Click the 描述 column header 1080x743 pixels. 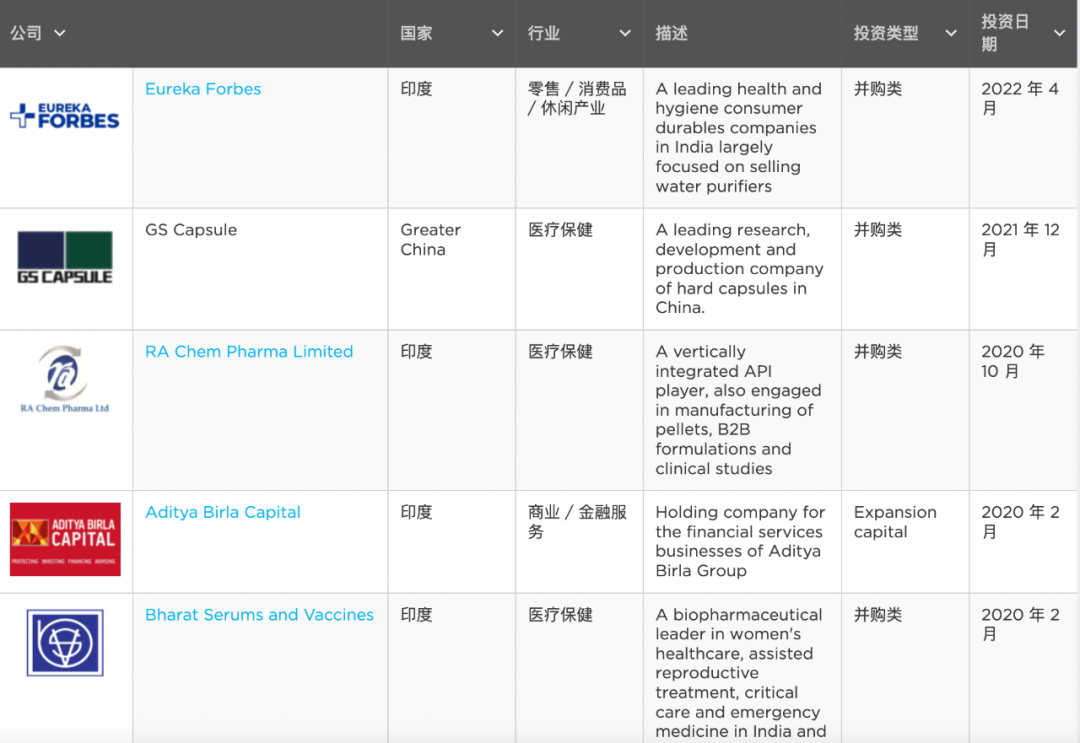pos(672,33)
